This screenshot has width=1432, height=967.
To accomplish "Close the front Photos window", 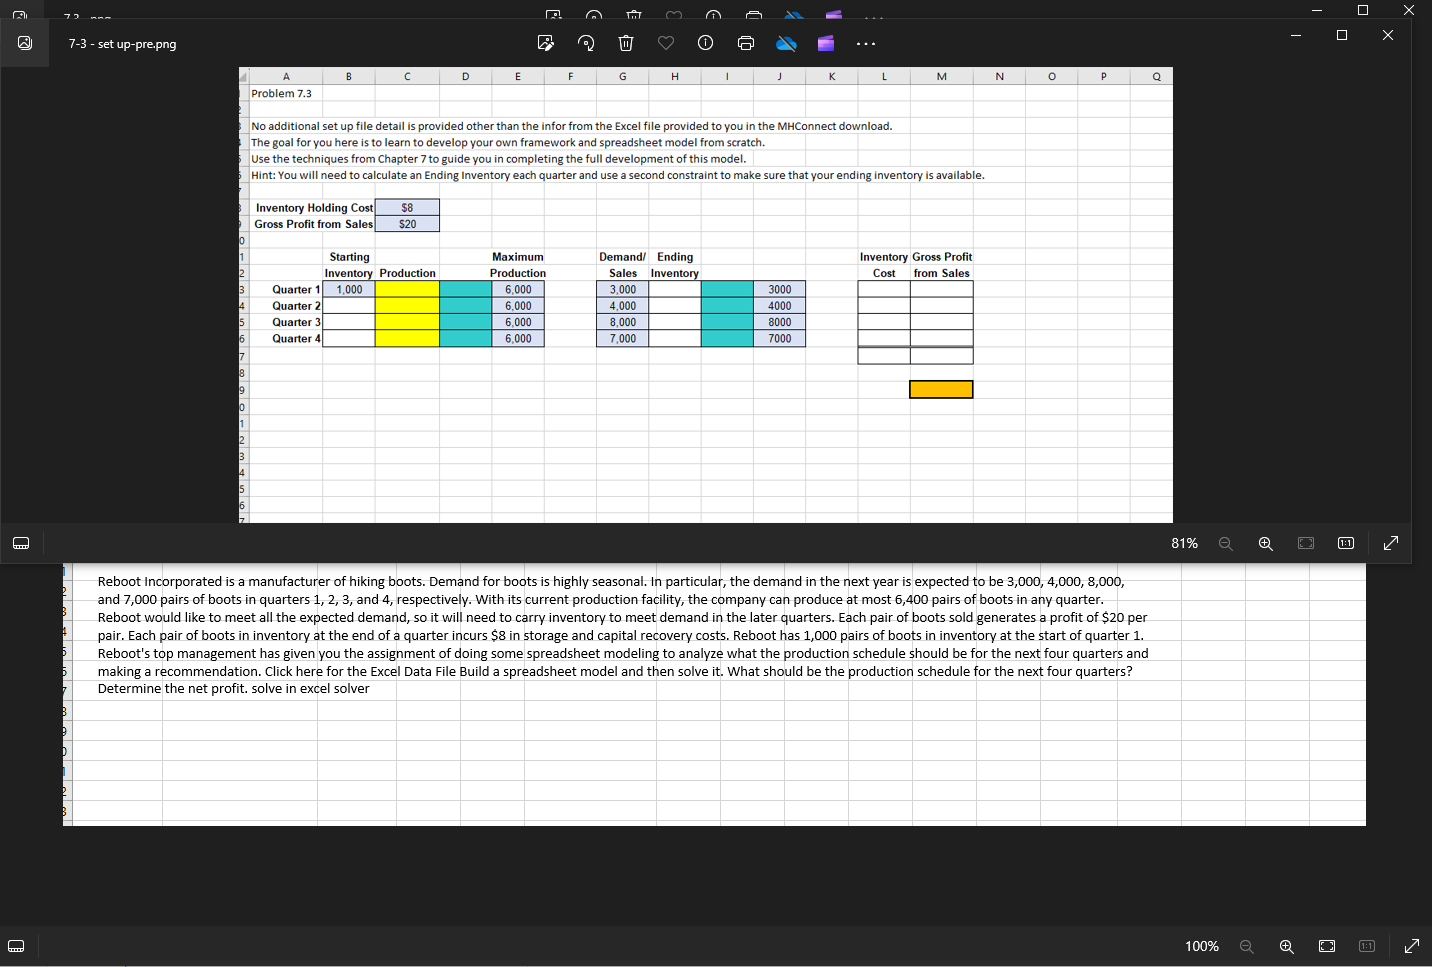I will (1388, 35).
